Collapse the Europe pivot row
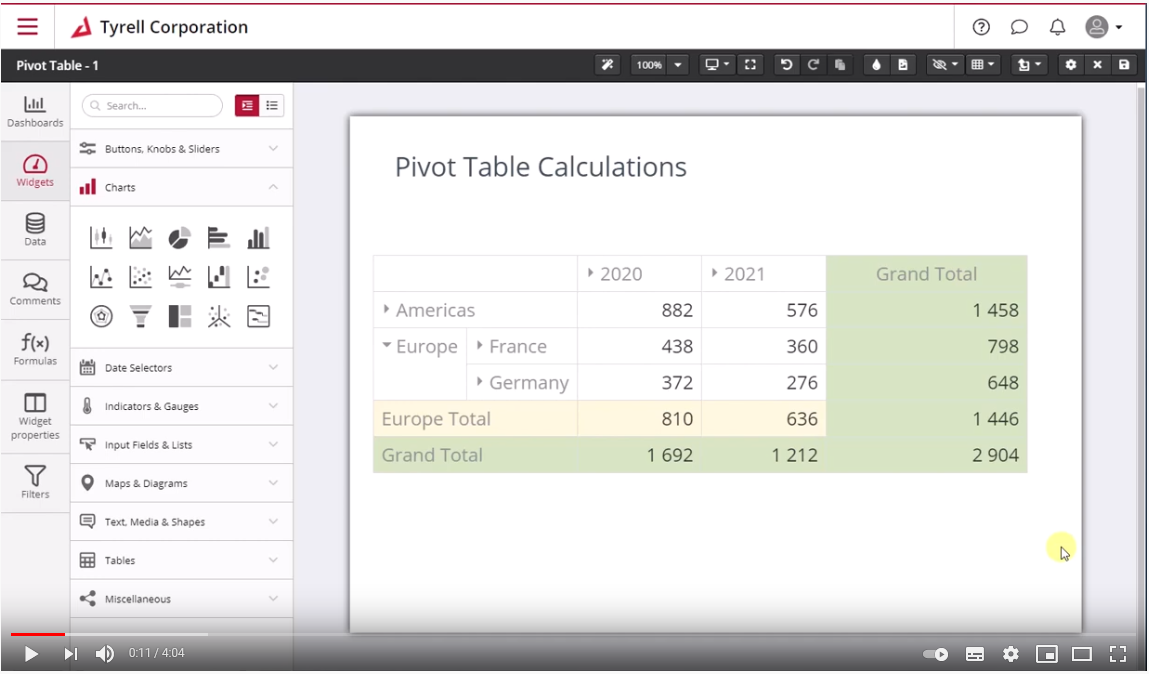The width and height of the screenshot is (1149, 674). (x=386, y=345)
